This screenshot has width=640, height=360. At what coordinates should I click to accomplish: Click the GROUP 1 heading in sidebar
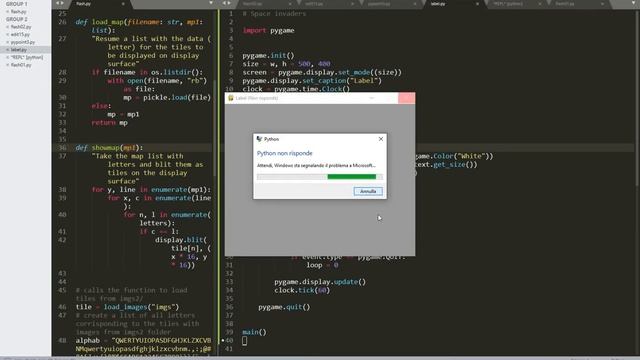coord(16,4)
